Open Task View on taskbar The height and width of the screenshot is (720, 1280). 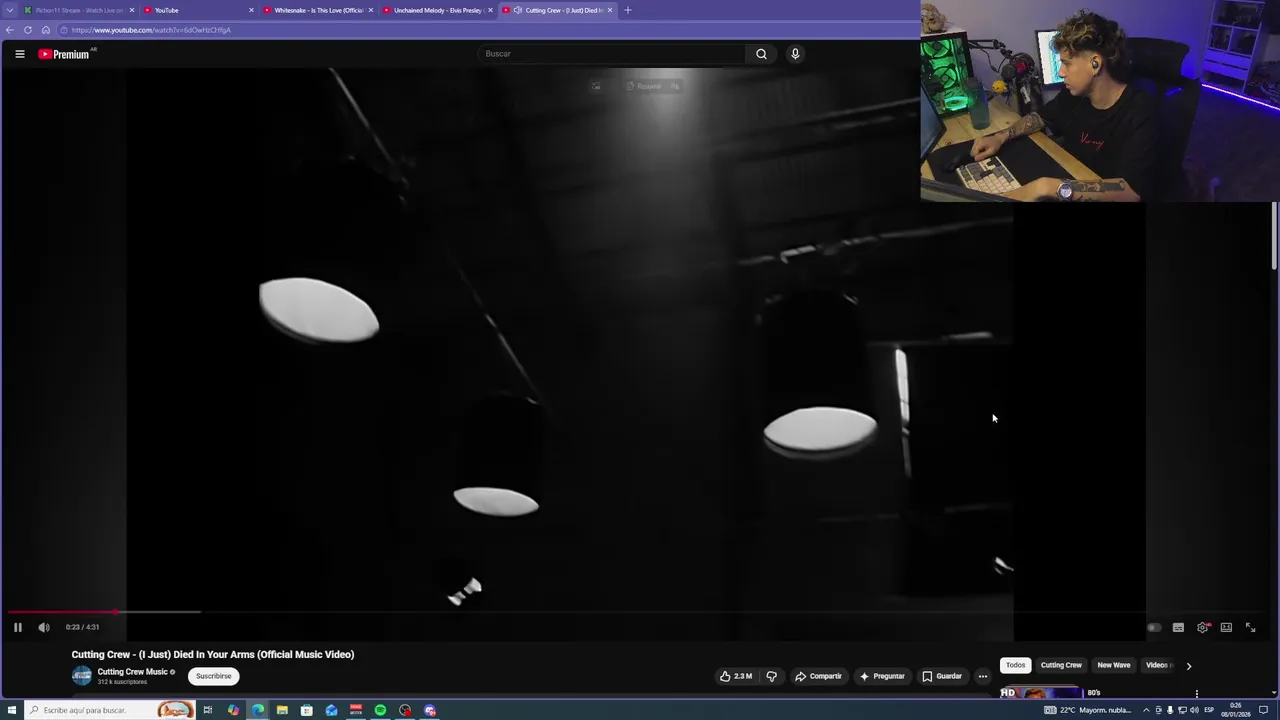tap(208, 710)
